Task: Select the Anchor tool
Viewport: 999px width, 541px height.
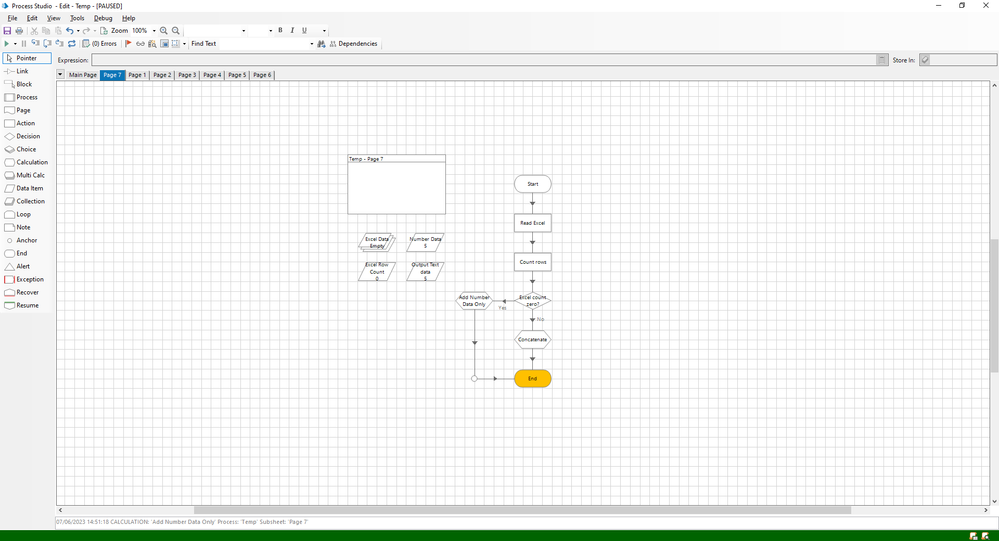Action: point(27,240)
